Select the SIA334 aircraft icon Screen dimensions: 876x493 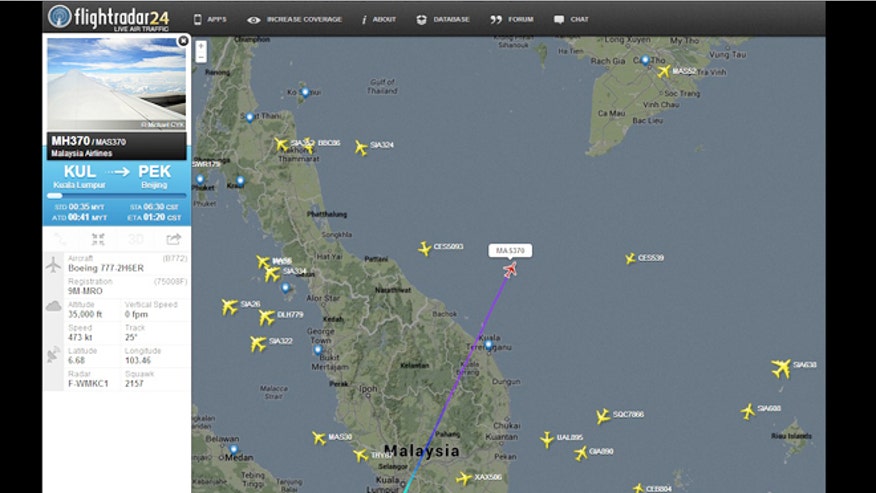click(273, 274)
